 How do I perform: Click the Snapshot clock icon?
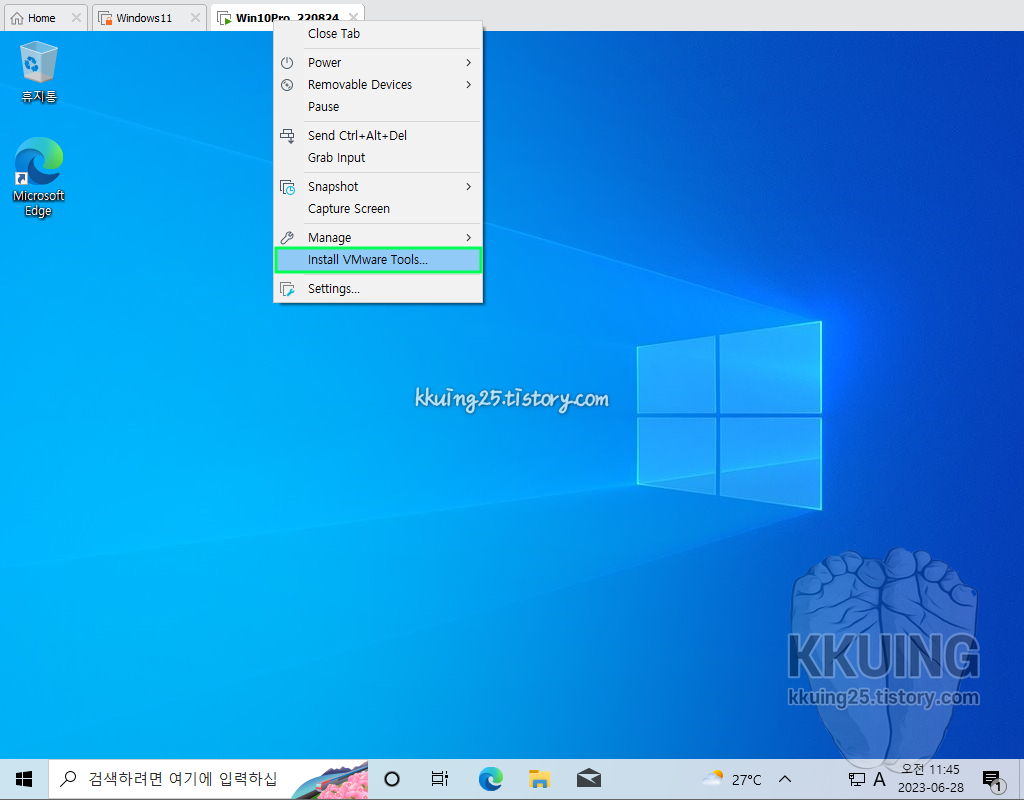click(x=287, y=187)
